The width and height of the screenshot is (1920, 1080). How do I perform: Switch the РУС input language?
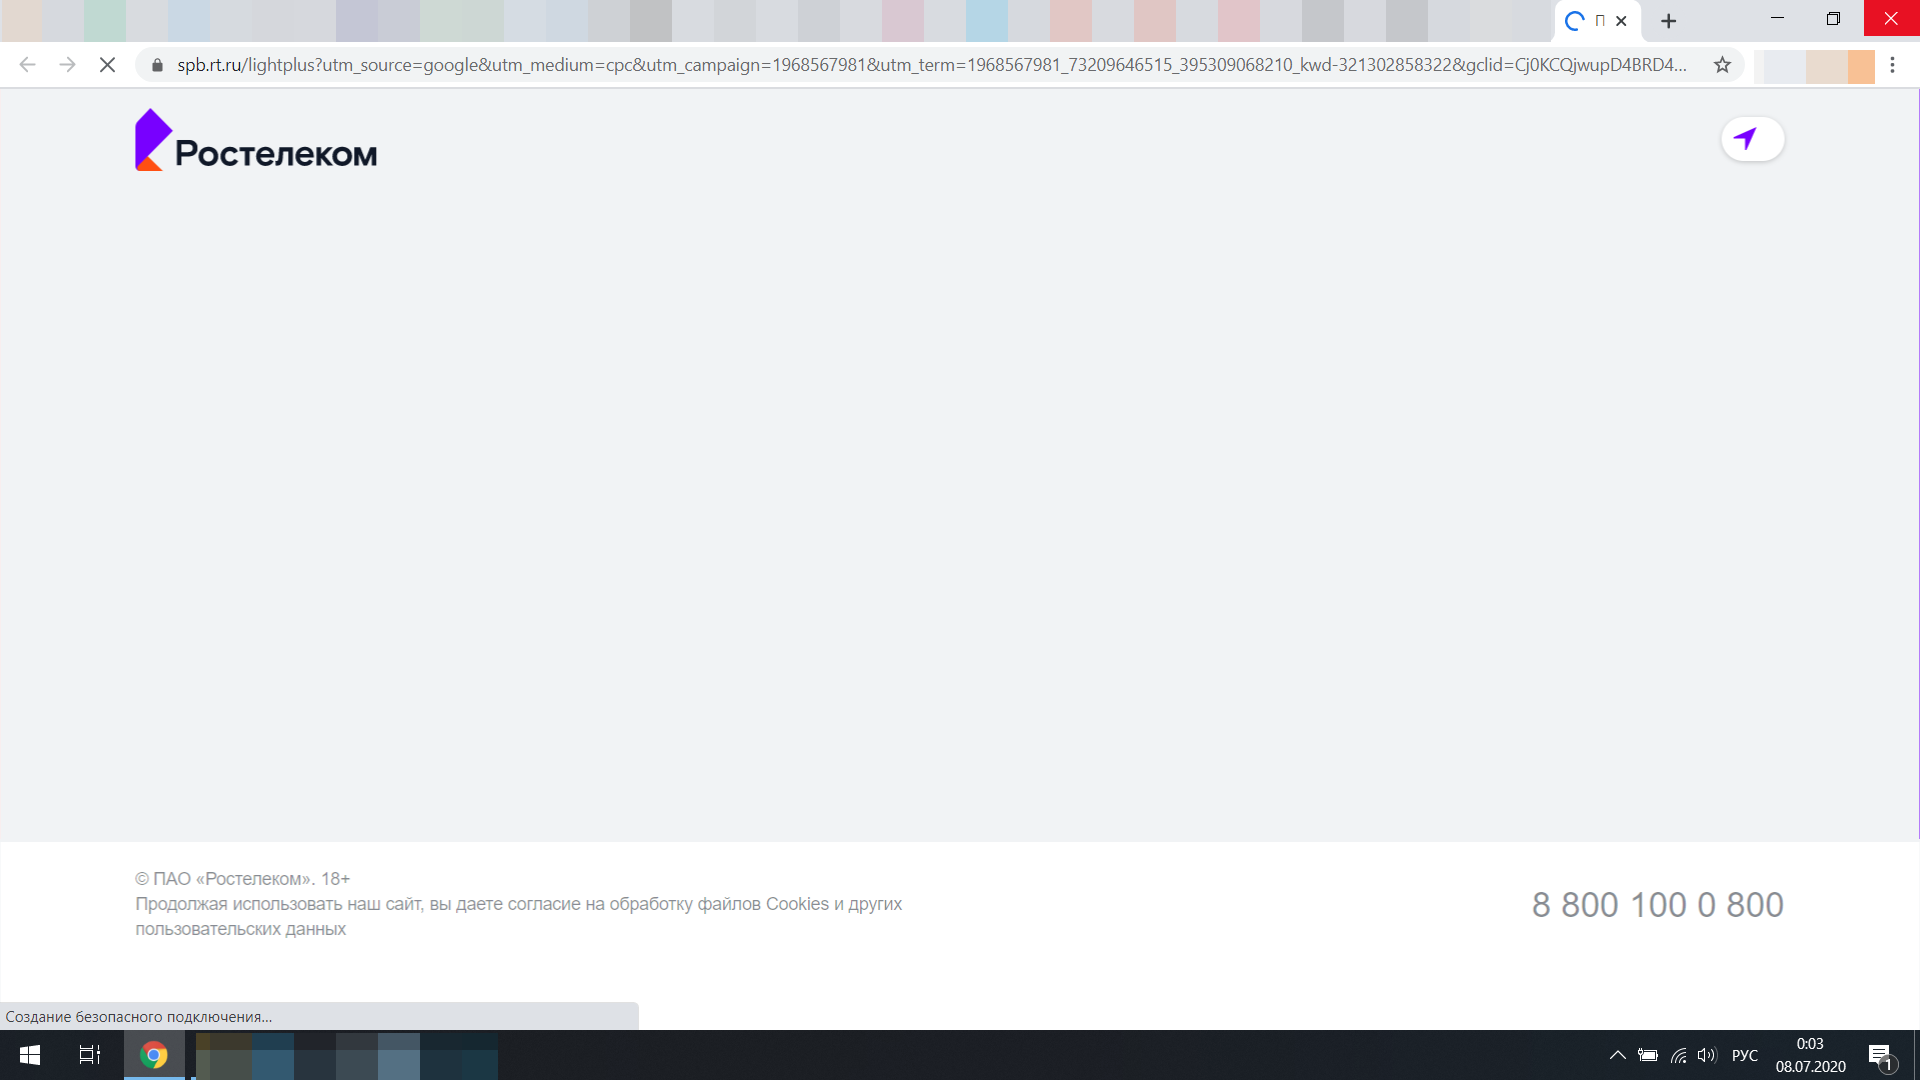tap(1745, 1055)
